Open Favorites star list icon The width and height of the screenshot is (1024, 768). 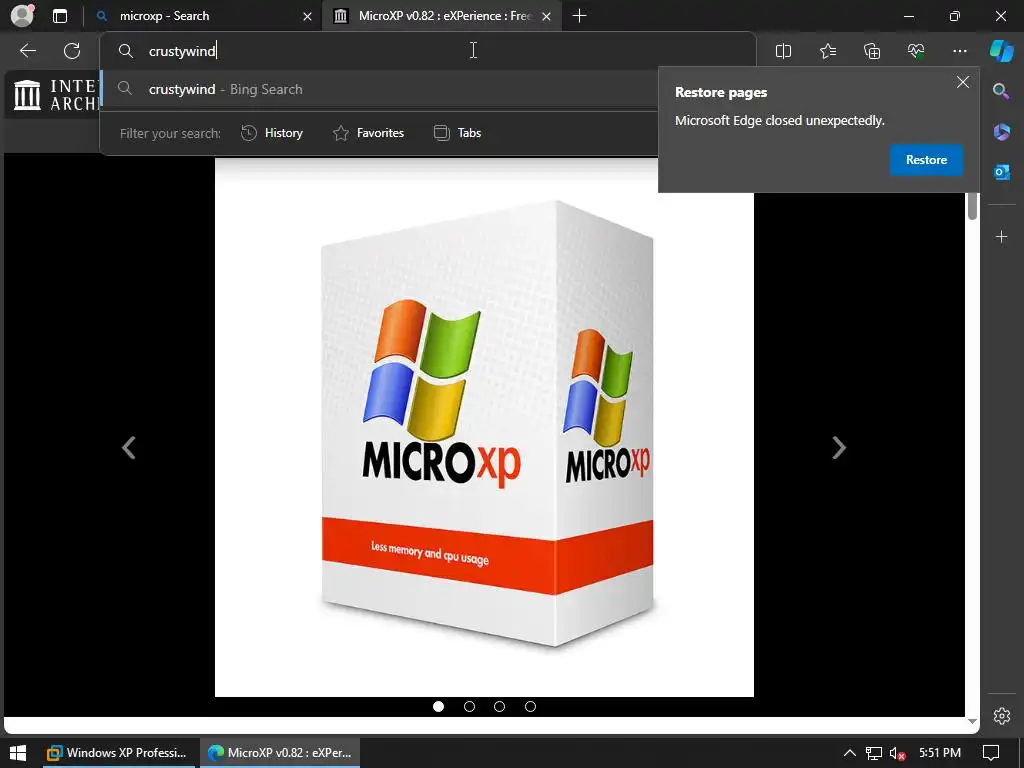coord(827,51)
